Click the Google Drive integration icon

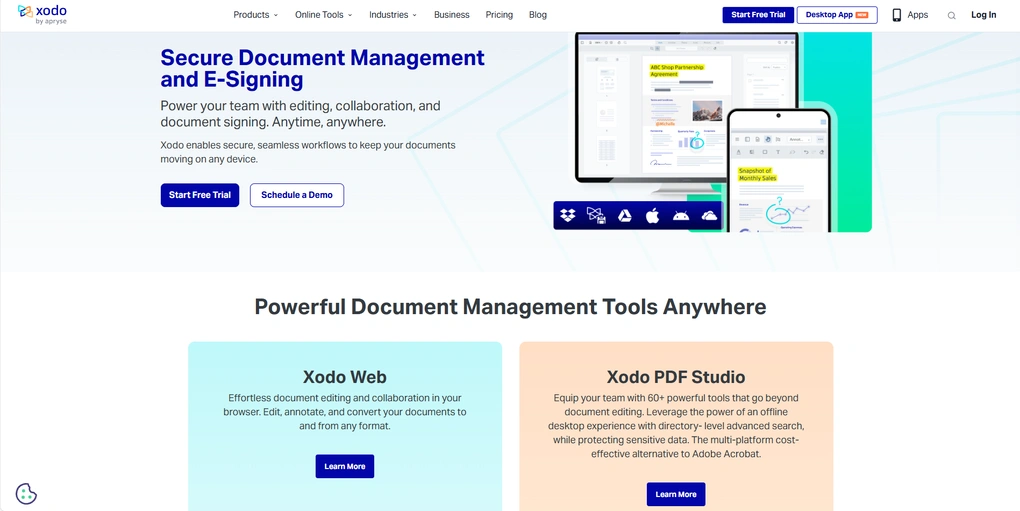(x=624, y=215)
